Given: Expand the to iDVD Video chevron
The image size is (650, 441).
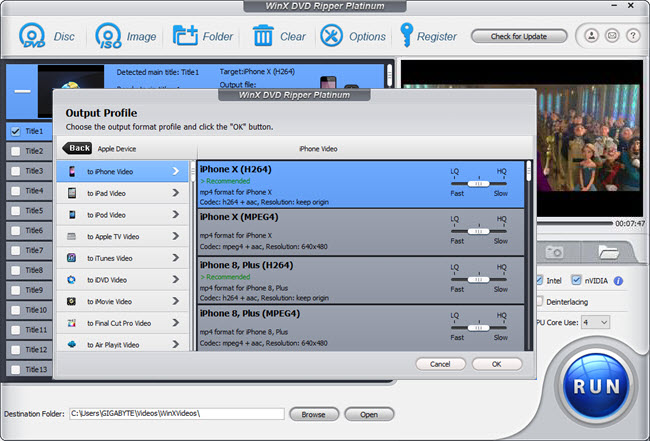Looking at the screenshot, I should coord(176,279).
